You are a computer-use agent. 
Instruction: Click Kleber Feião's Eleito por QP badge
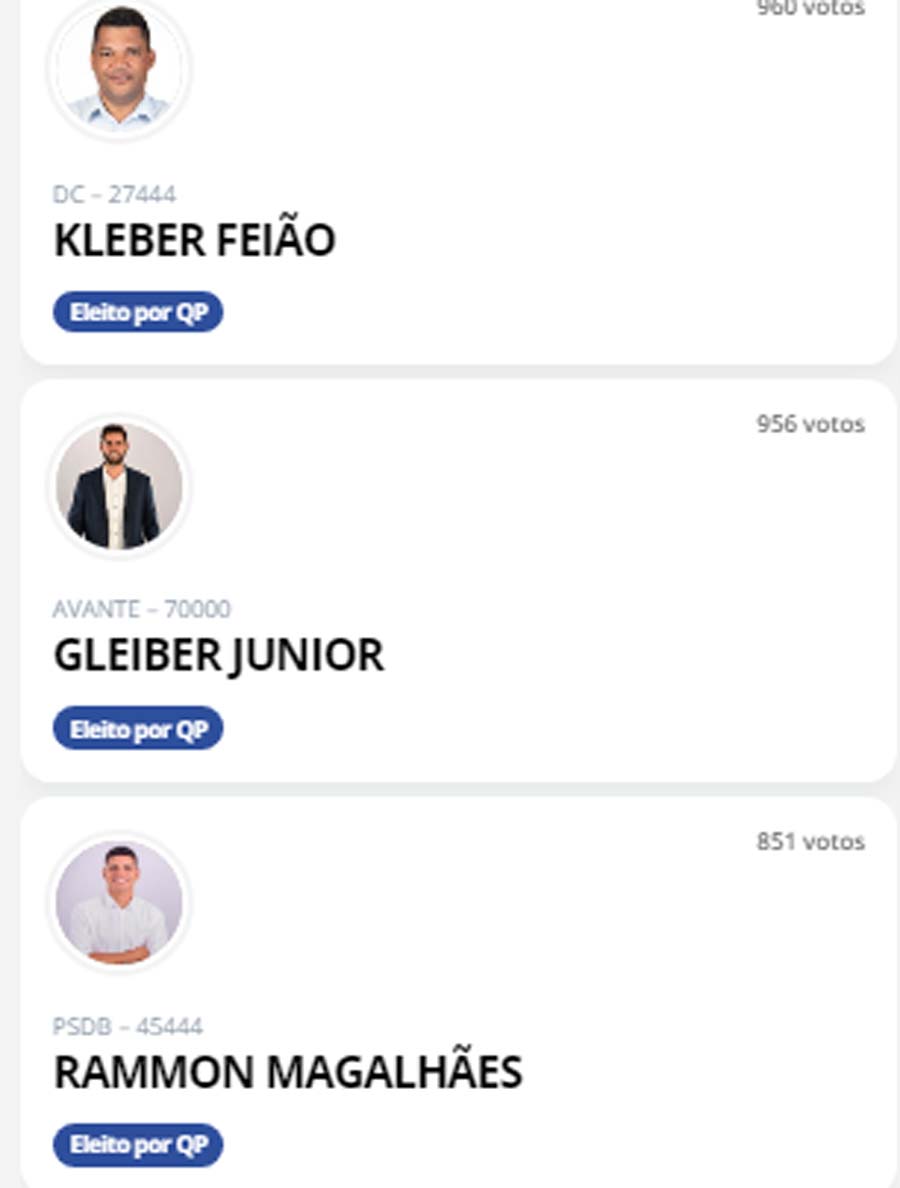(138, 313)
